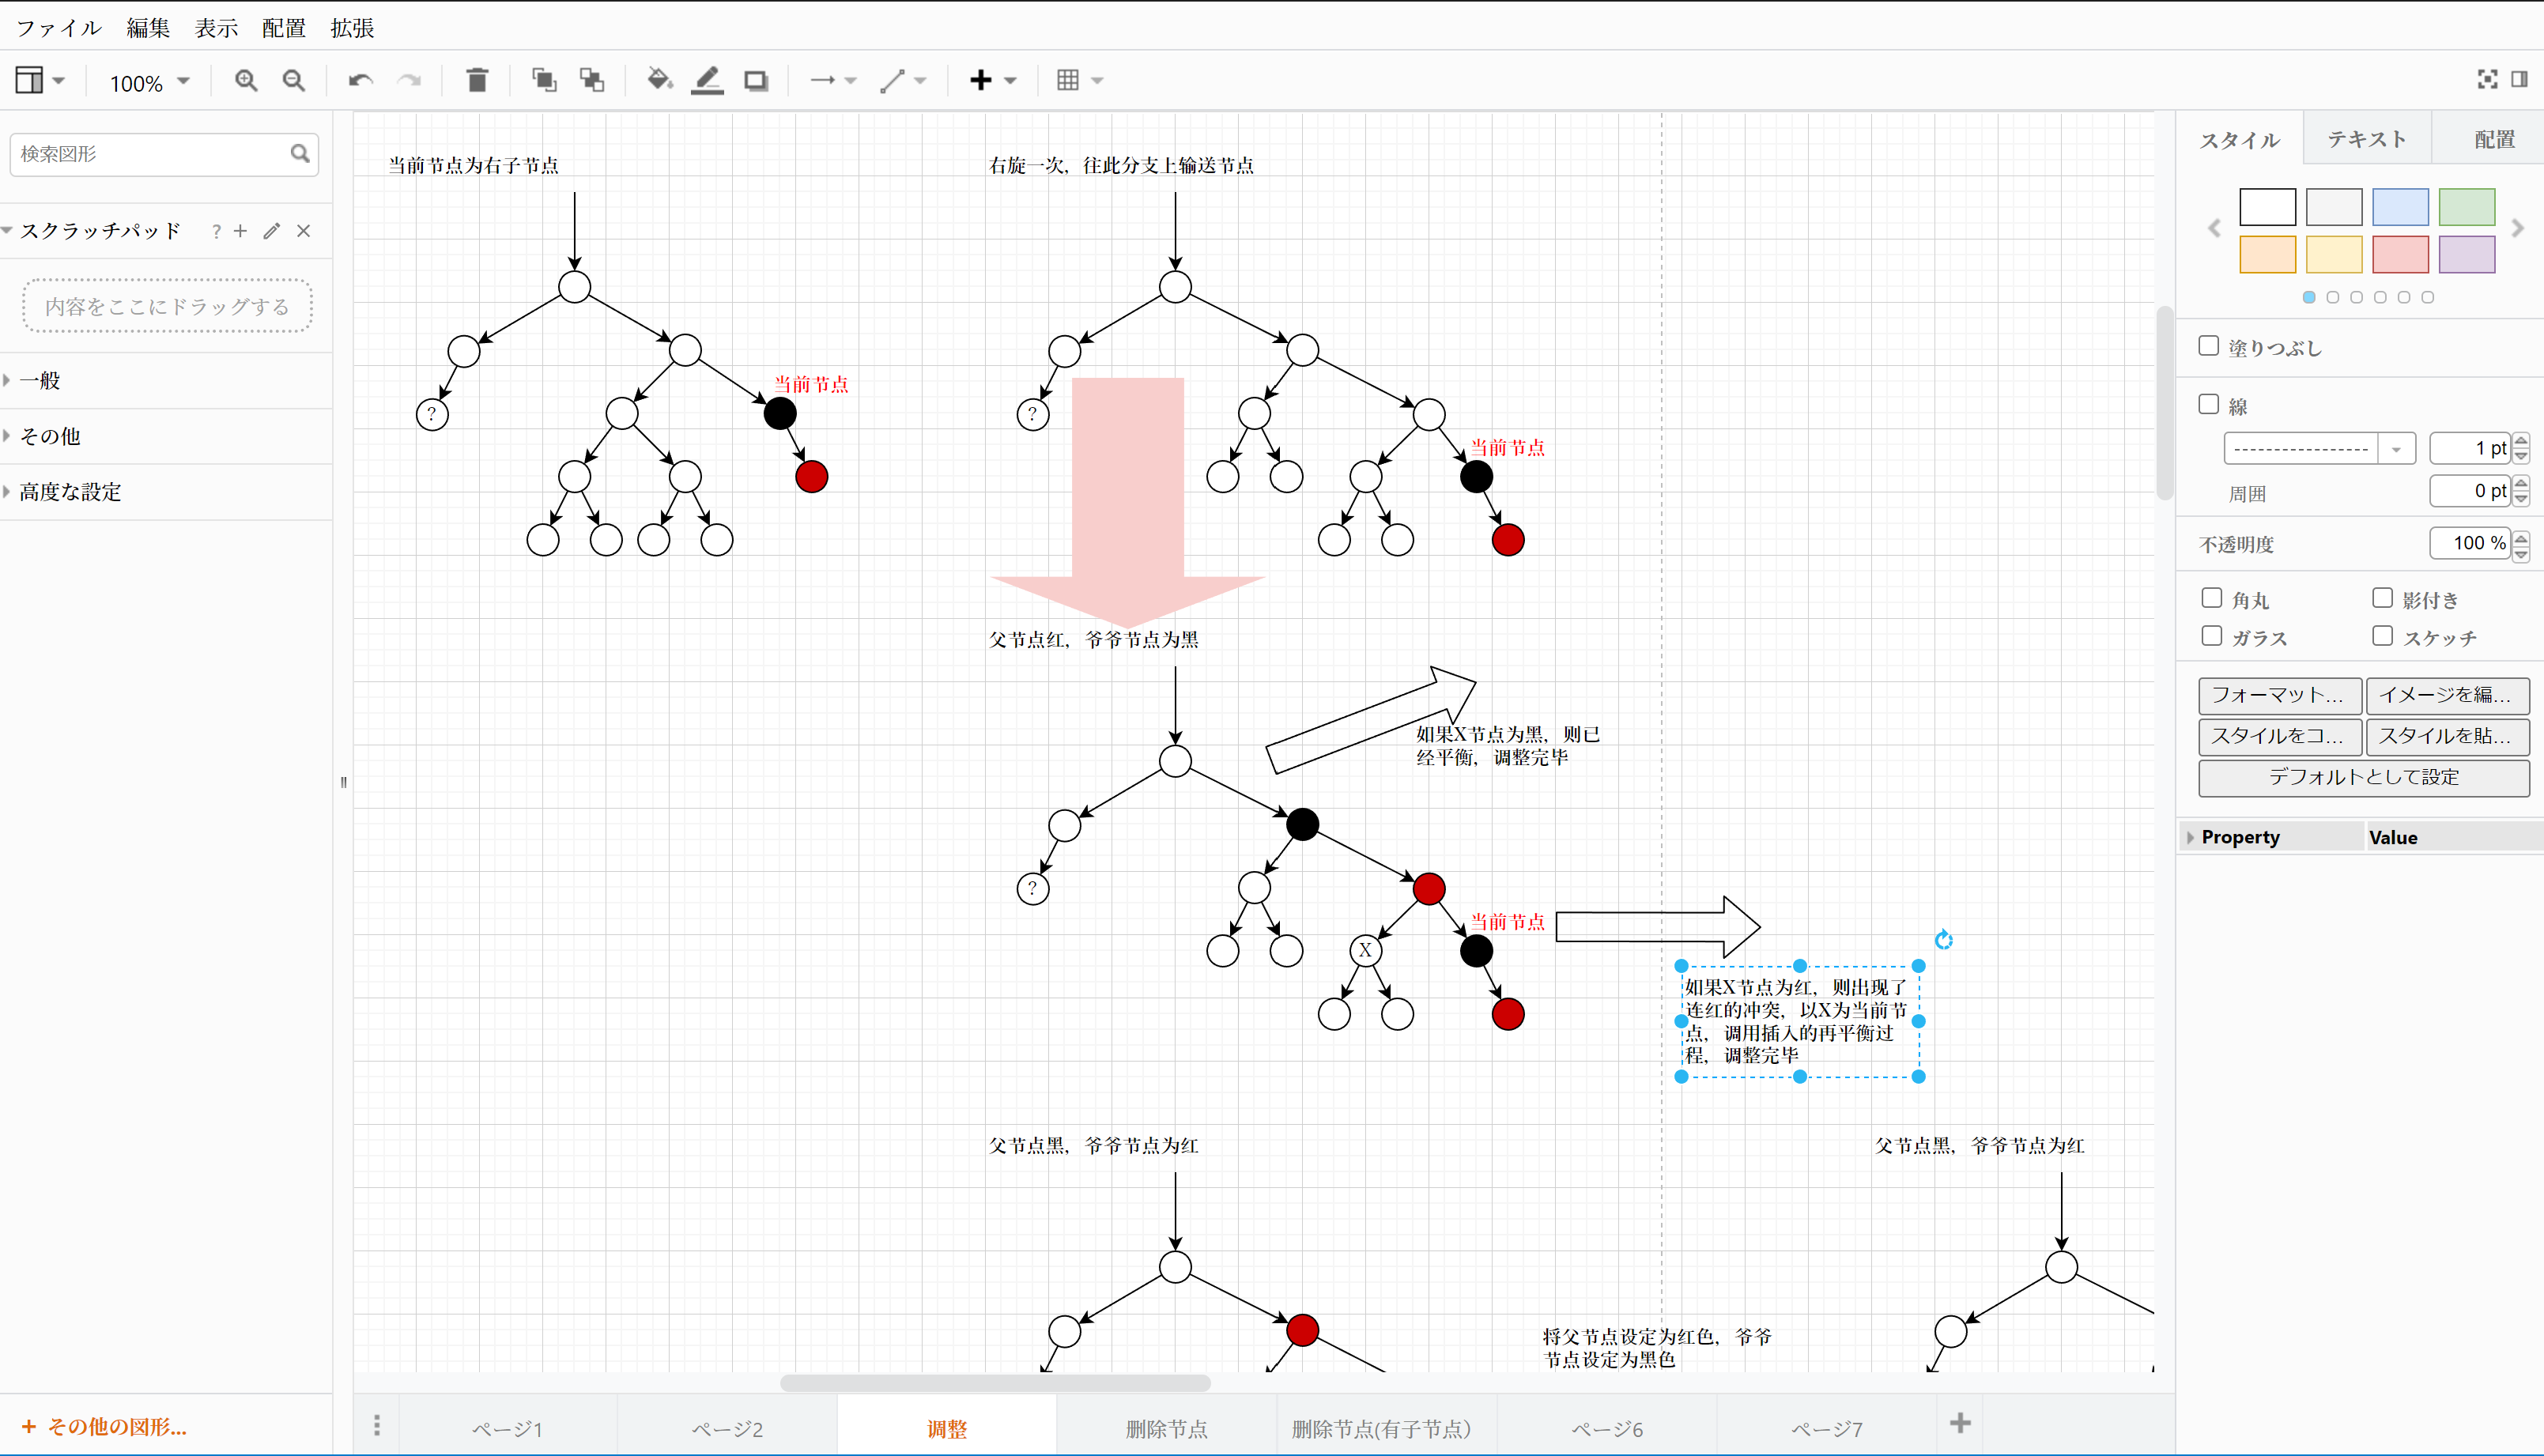Click the line color pencil icon
Screen dimensions: 2544x1456
coord(707,80)
